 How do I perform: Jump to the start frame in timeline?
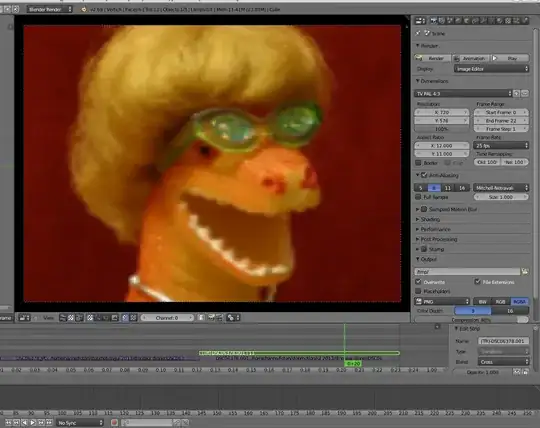tap(8, 422)
